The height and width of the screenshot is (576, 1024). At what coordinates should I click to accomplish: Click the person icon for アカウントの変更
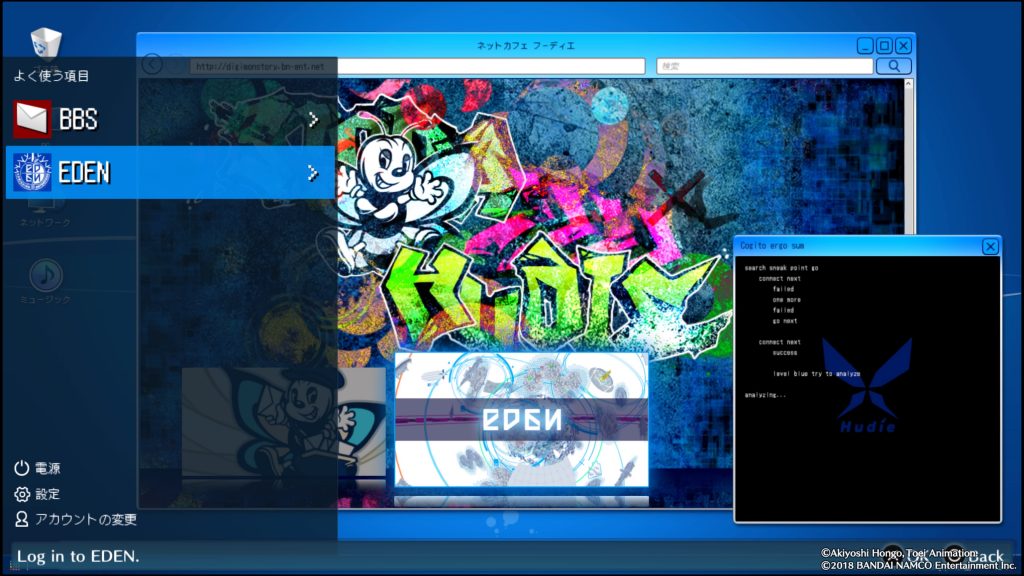click(x=21, y=520)
